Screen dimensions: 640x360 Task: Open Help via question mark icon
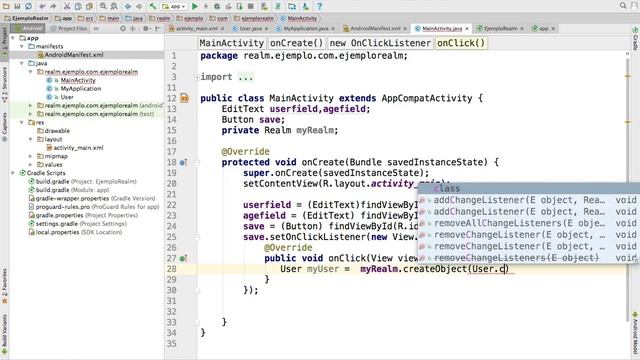click(320, 6)
